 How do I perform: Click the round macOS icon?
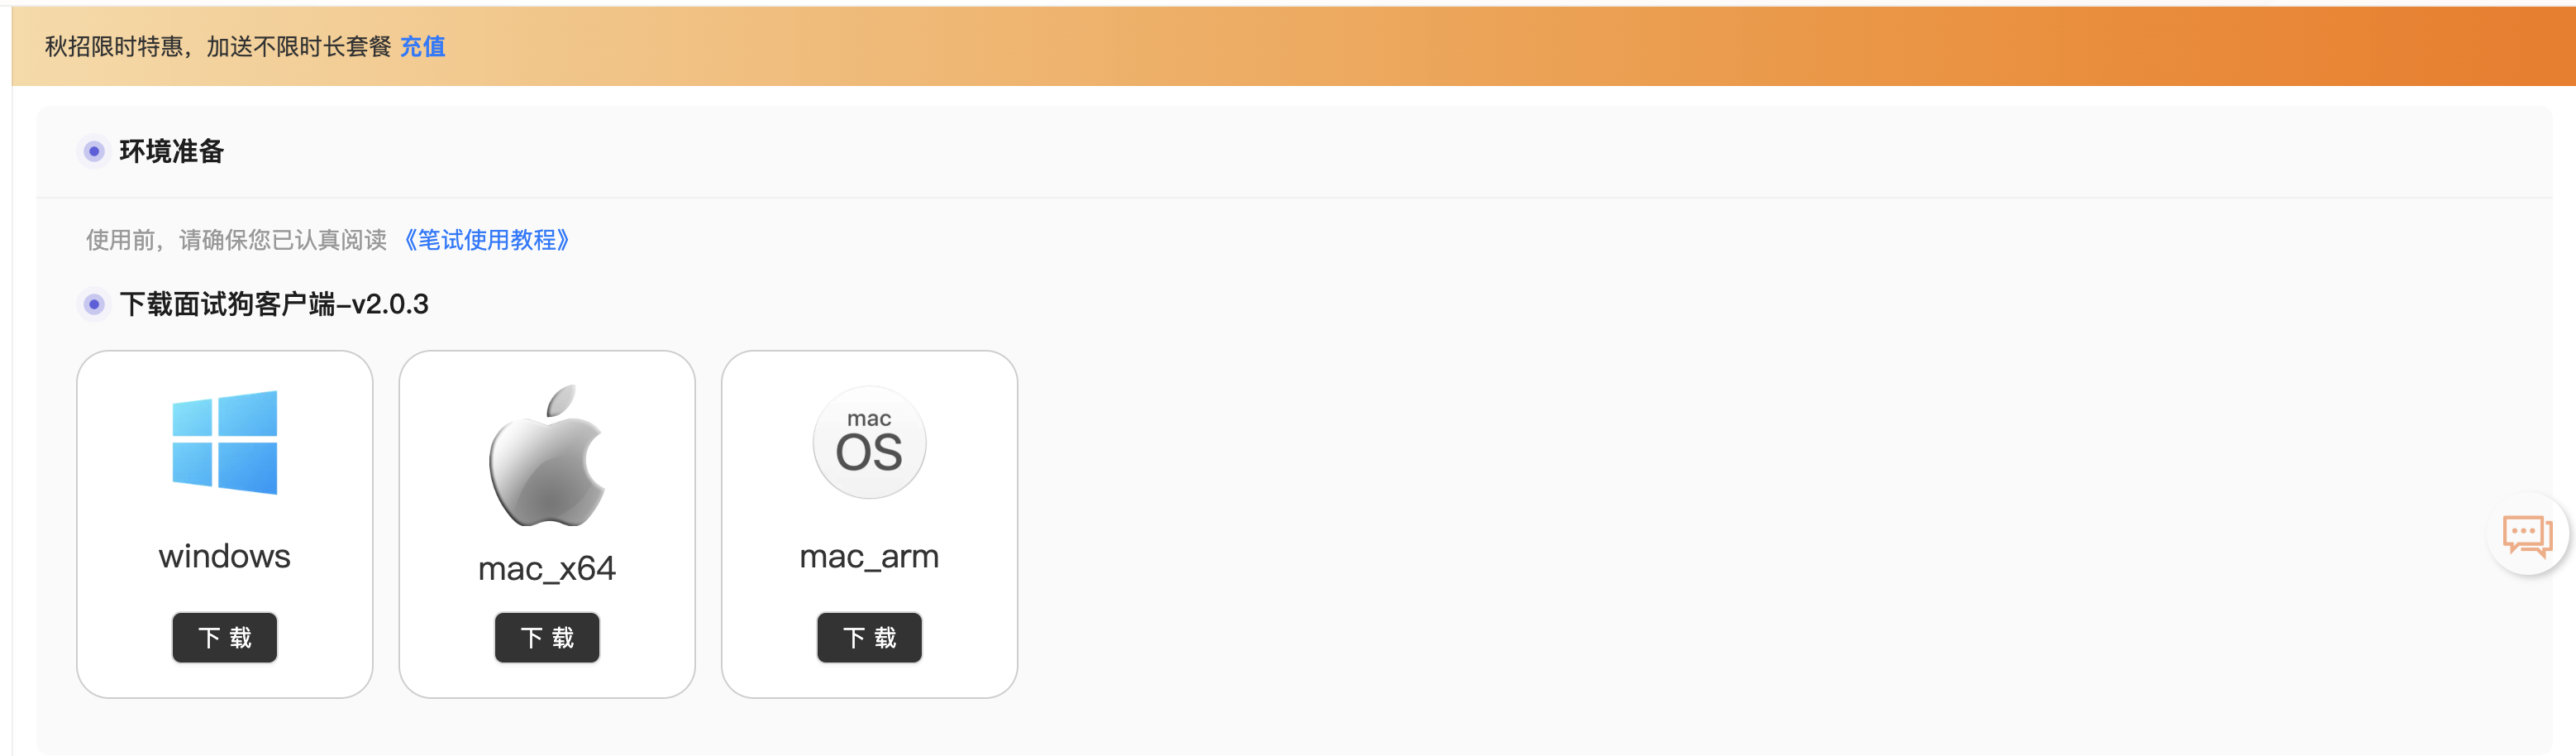point(869,442)
